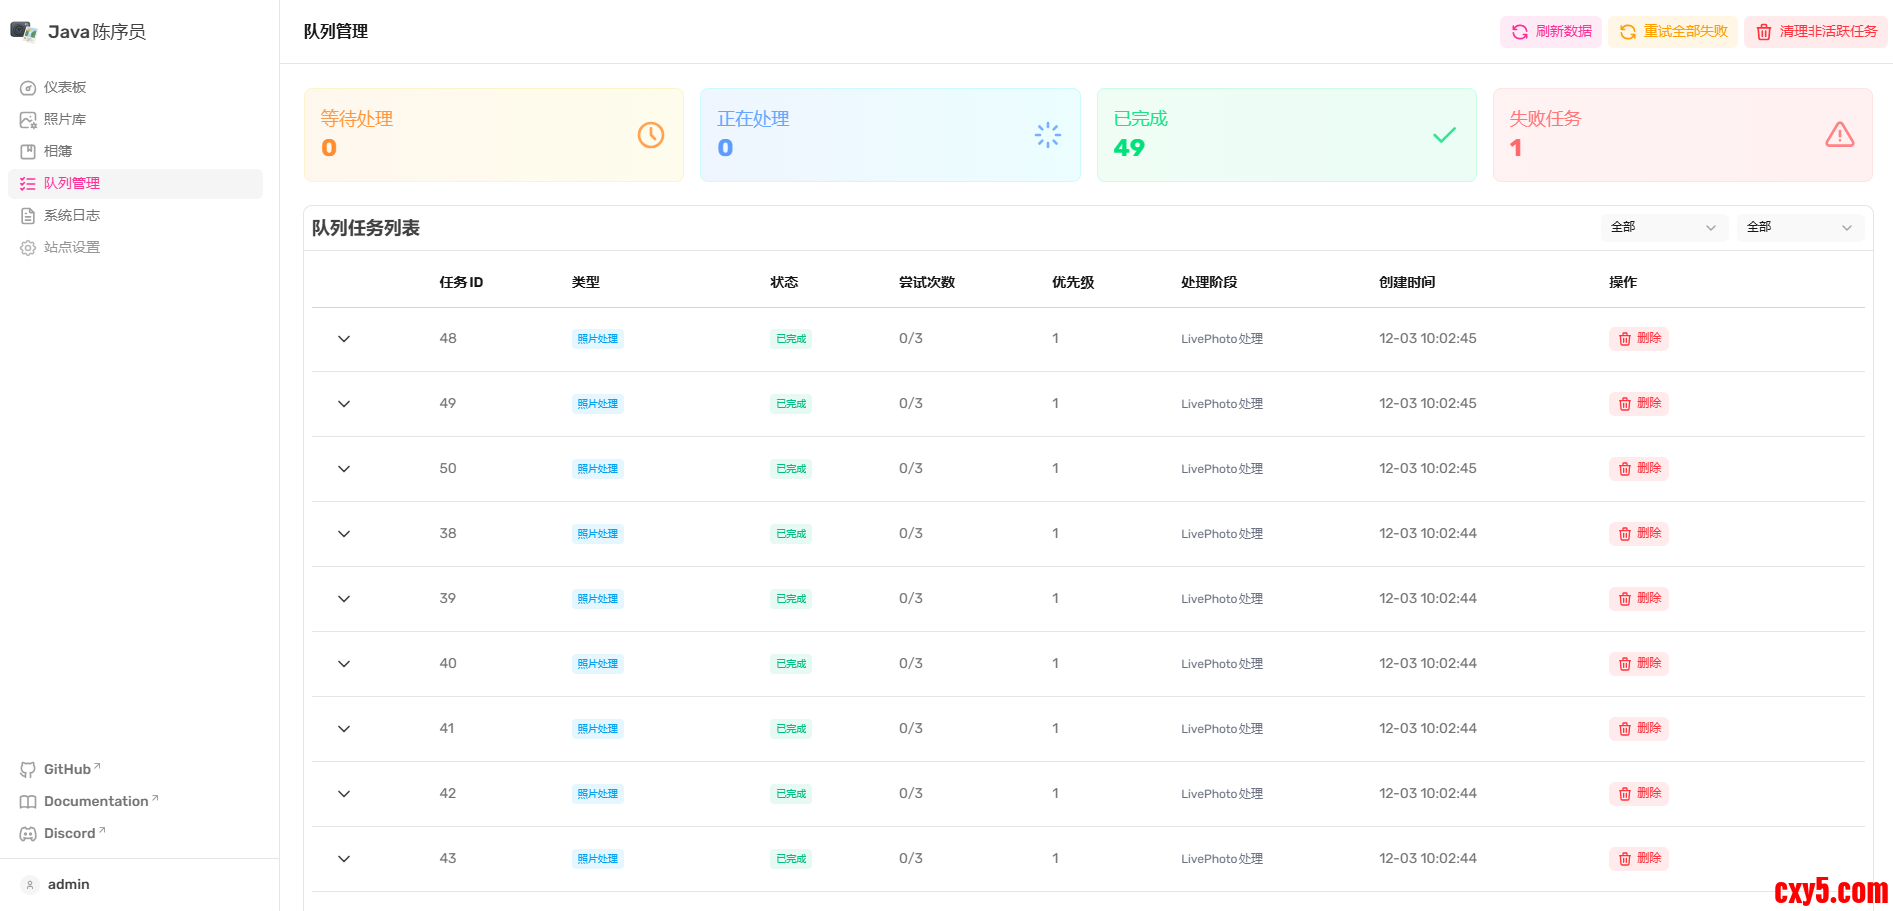Screen dimensions: 1893x911
Task: Select 队列管理 in the sidebar menu
Action: (x=72, y=184)
